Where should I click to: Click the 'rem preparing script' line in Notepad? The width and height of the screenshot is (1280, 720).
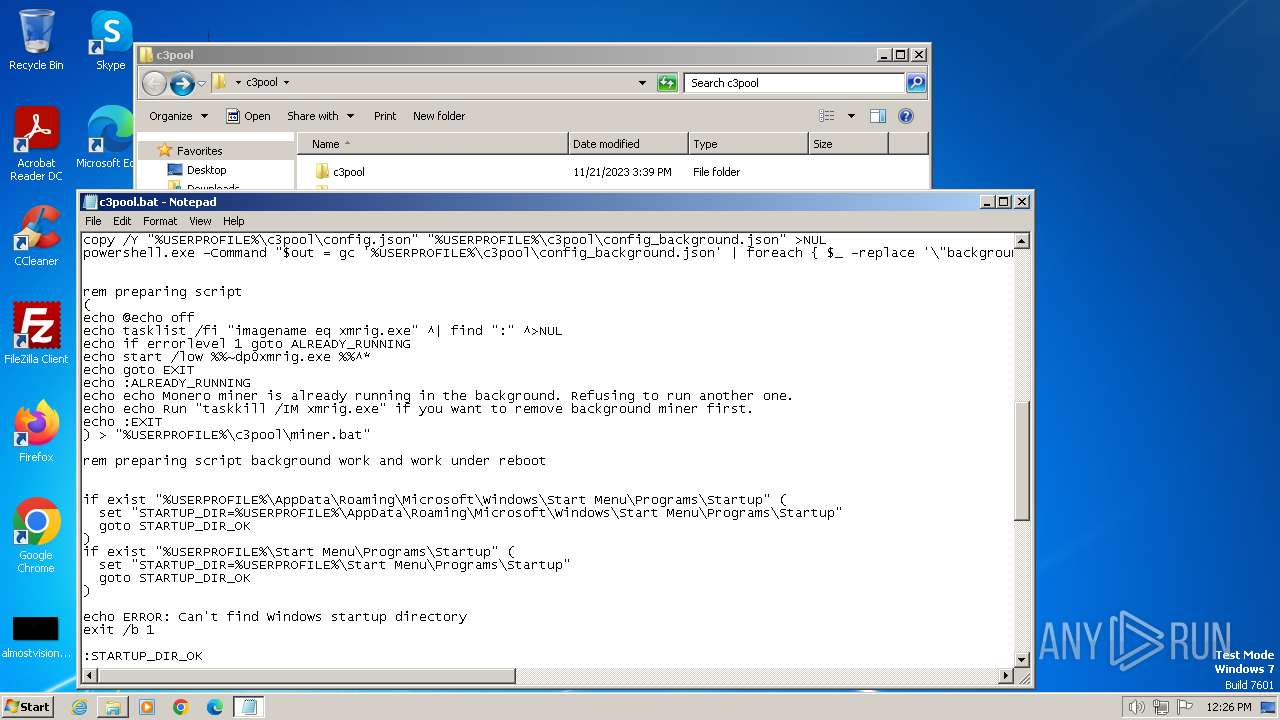162,292
